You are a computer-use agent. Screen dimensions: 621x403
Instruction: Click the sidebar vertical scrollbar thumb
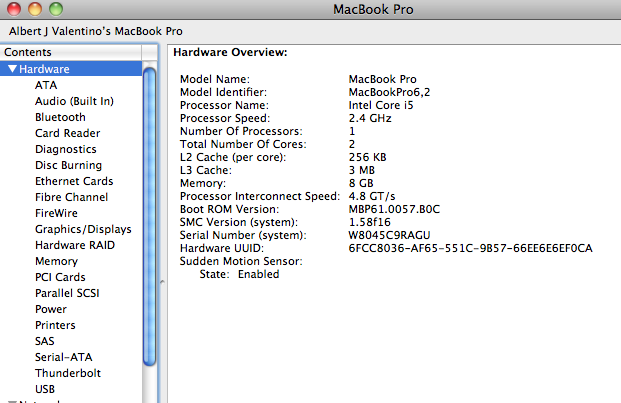[149, 217]
